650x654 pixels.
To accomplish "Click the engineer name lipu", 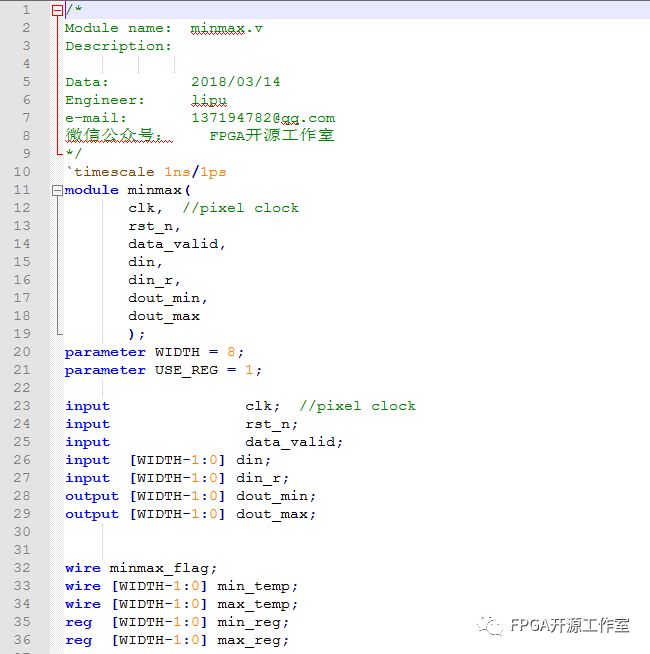I will click(x=209, y=100).
